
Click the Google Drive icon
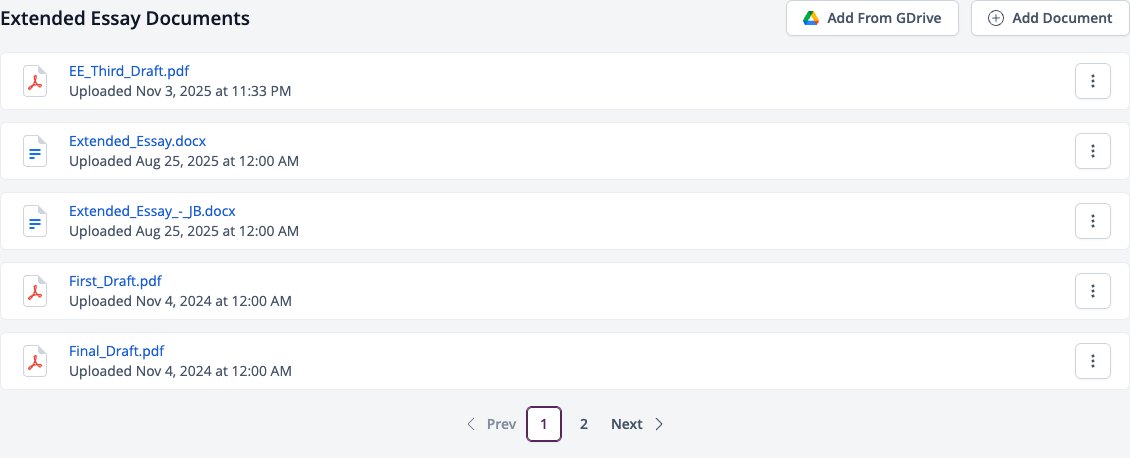(x=811, y=18)
